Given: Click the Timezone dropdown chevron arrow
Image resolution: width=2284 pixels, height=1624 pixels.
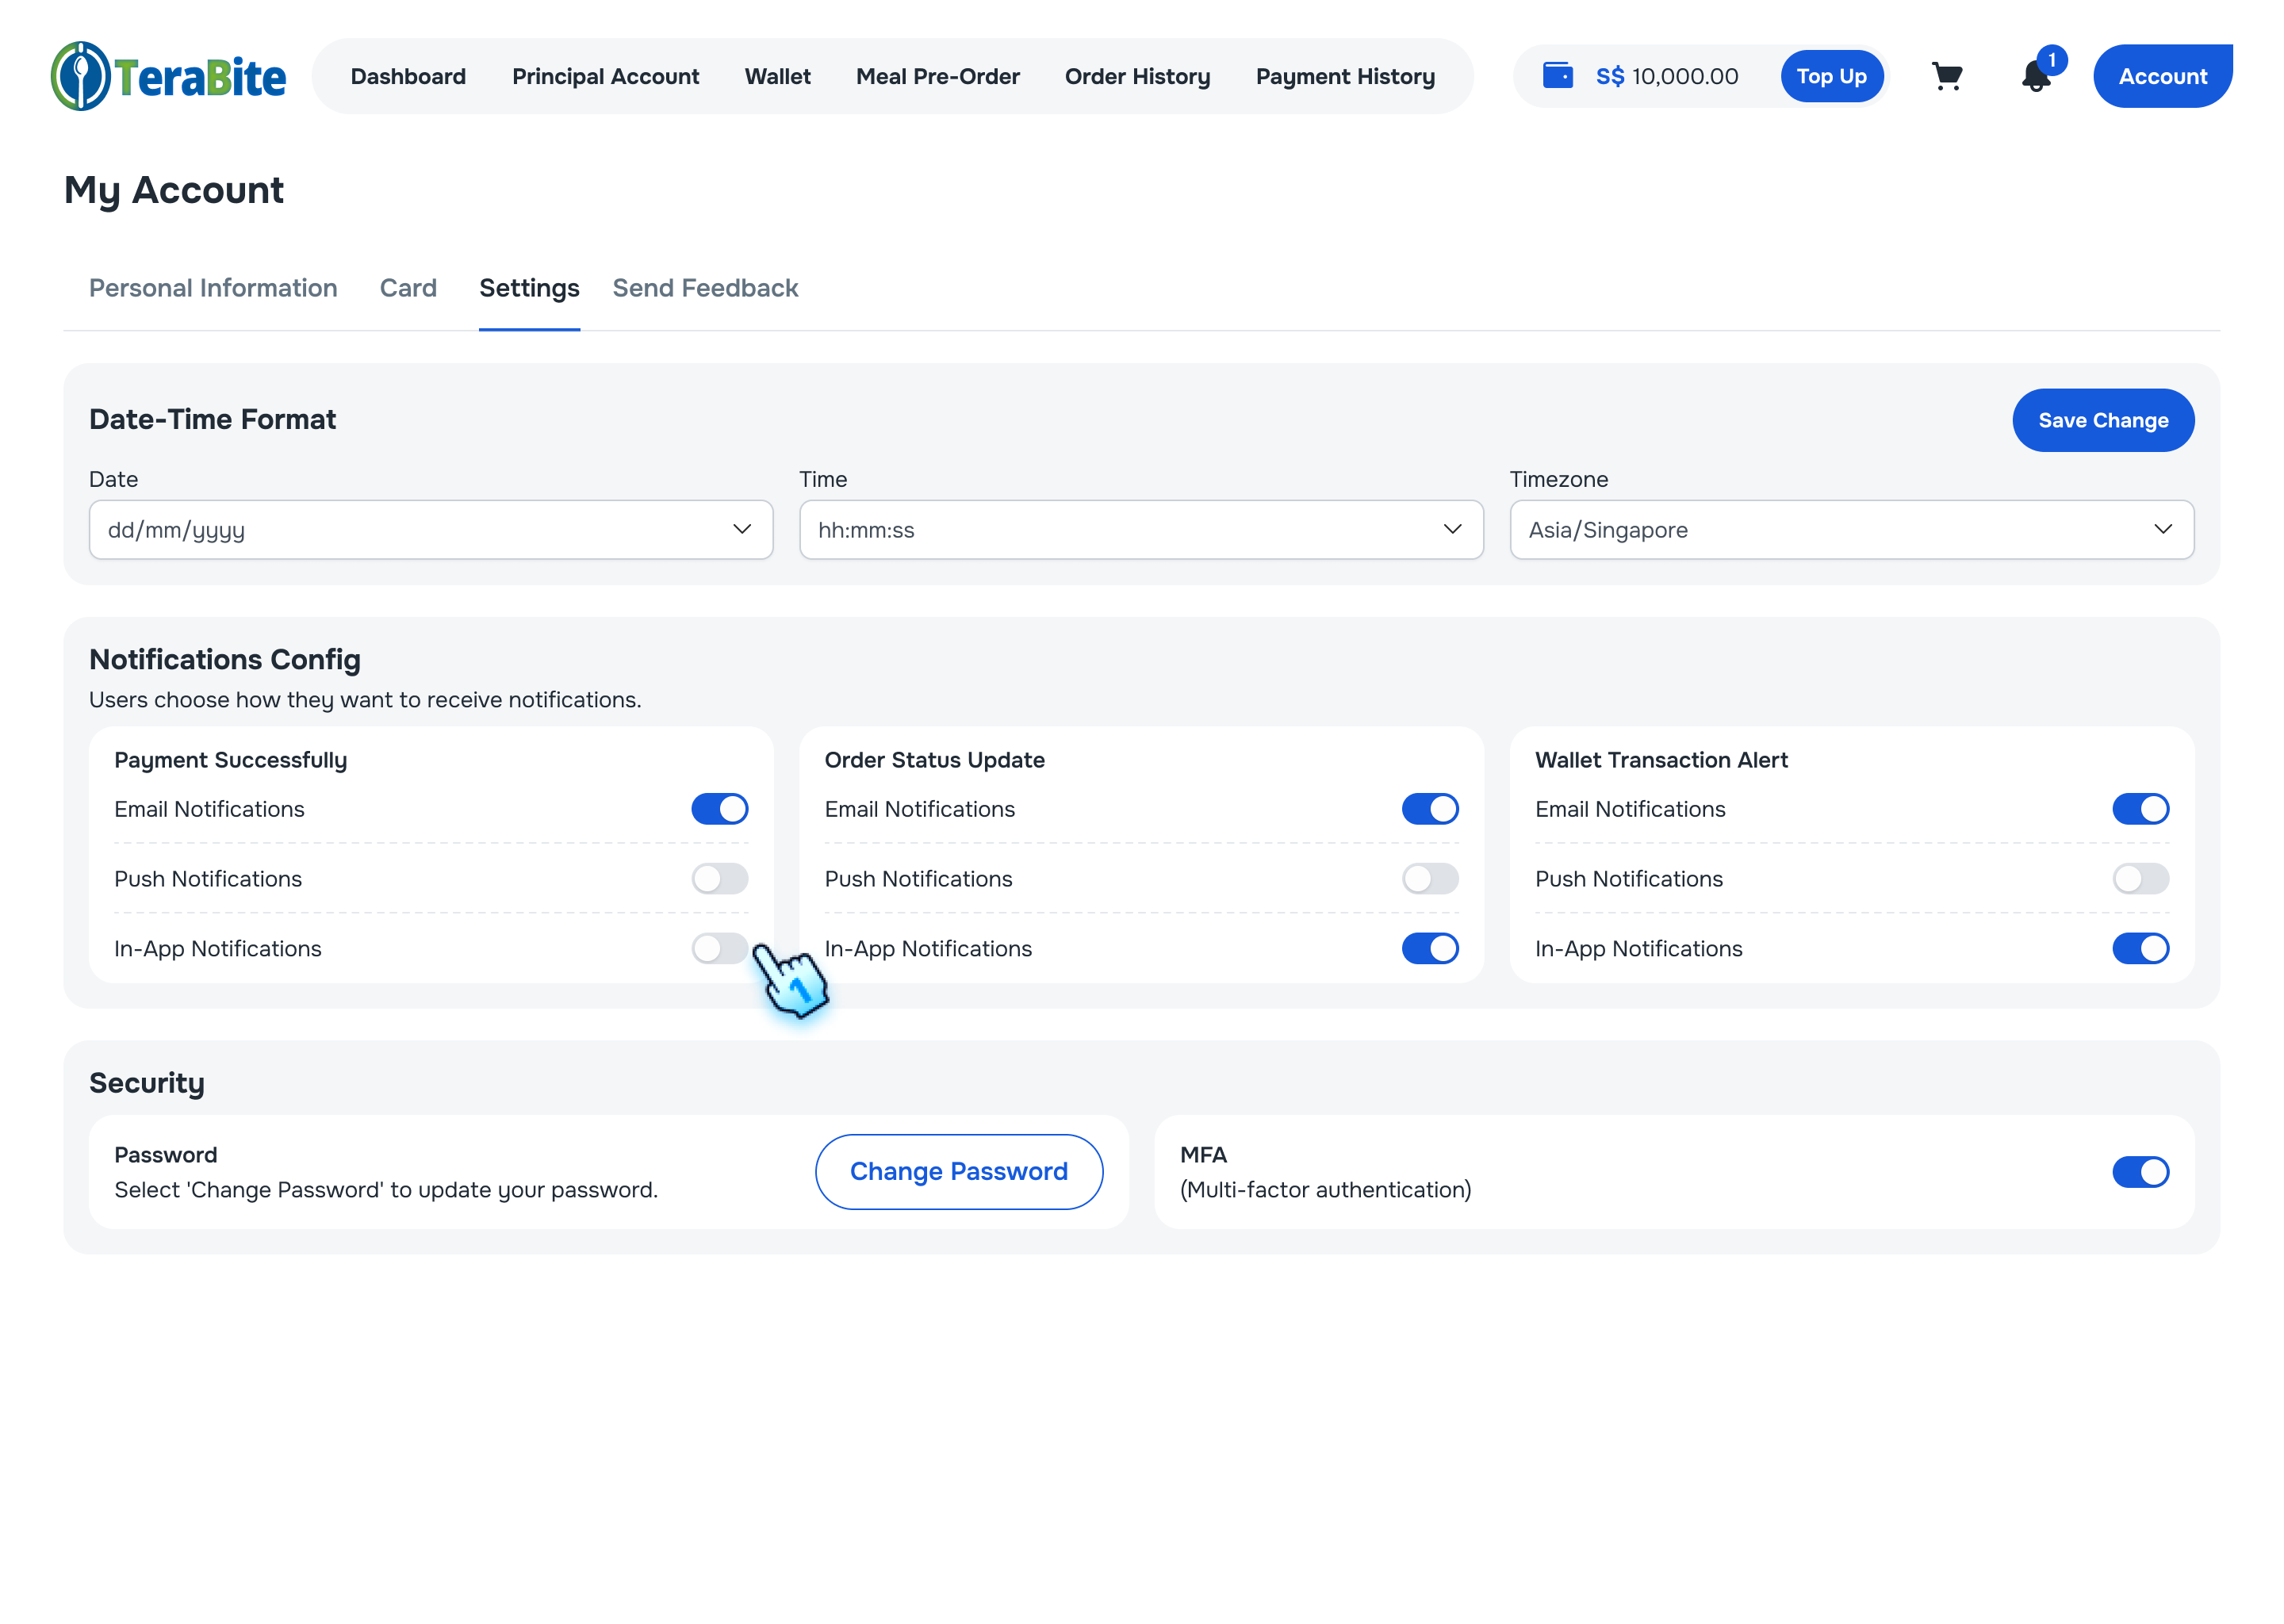Looking at the screenshot, I should point(2162,529).
